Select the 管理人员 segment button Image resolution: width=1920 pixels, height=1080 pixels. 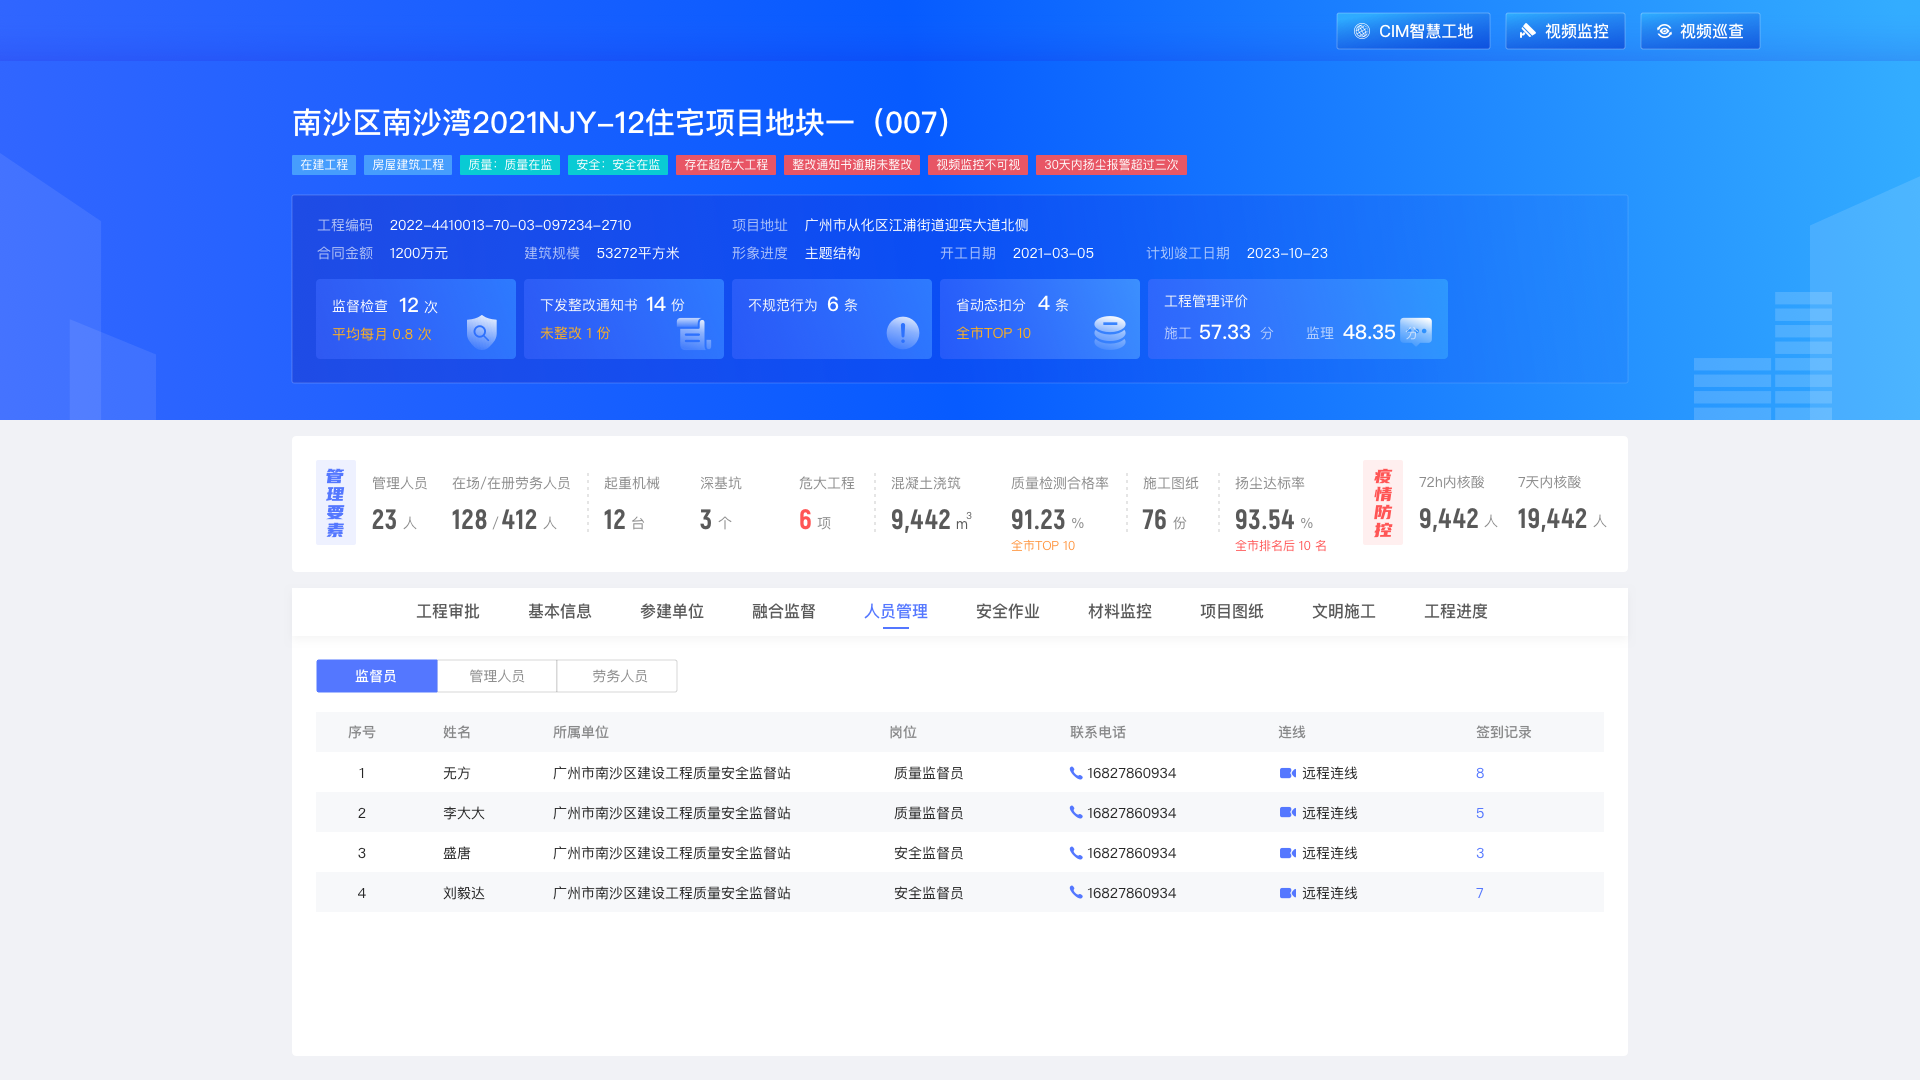point(497,676)
